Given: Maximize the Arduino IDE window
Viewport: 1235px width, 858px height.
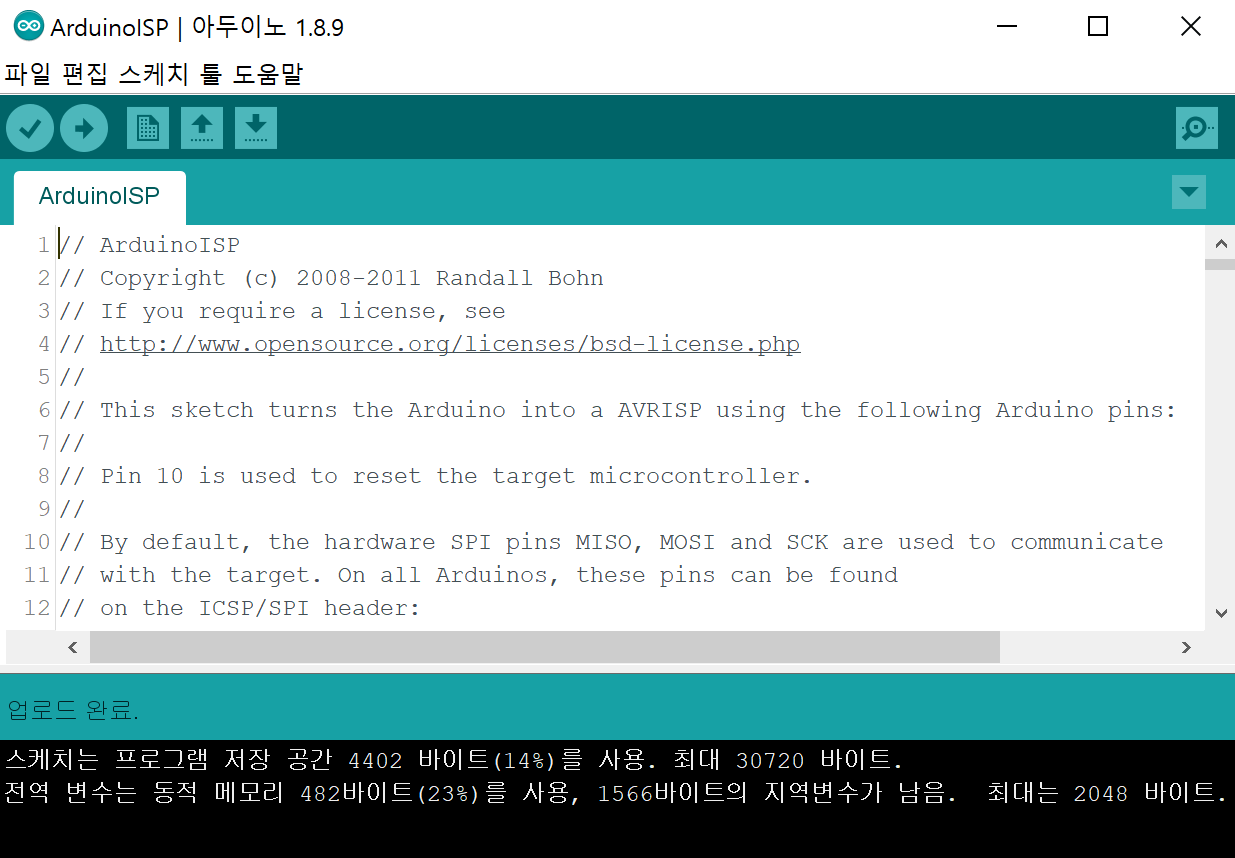Looking at the screenshot, I should tap(1097, 27).
